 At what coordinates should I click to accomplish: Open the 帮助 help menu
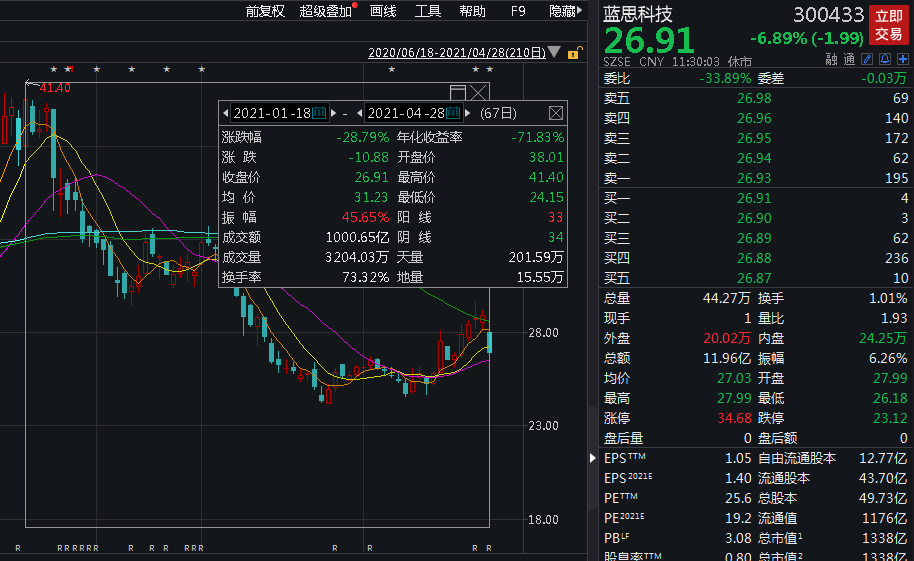(x=472, y=11)
